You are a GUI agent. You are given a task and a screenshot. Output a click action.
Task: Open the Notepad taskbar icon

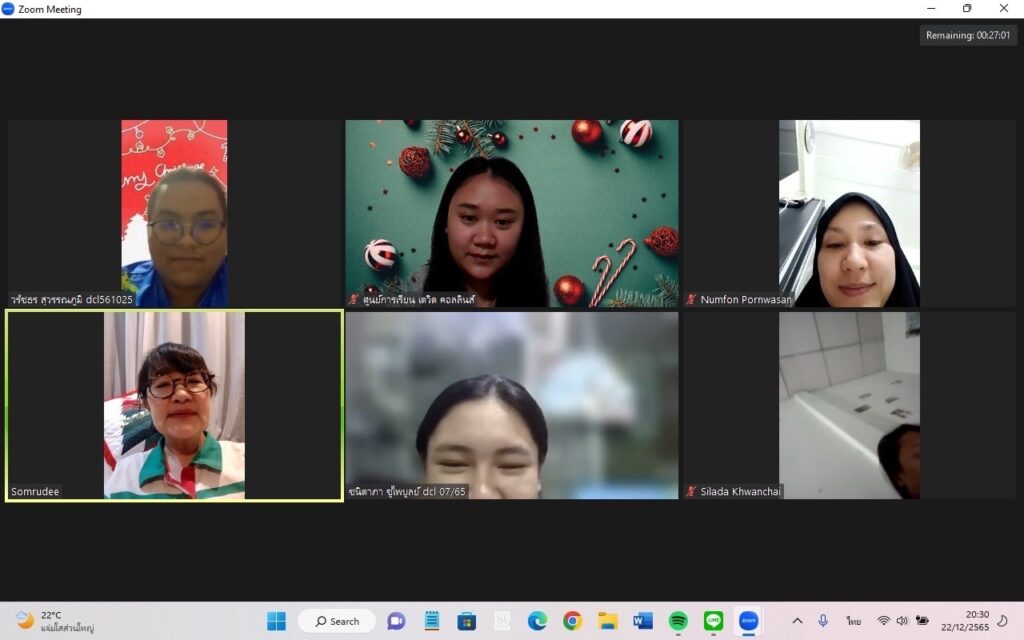(x=432, y=621)
